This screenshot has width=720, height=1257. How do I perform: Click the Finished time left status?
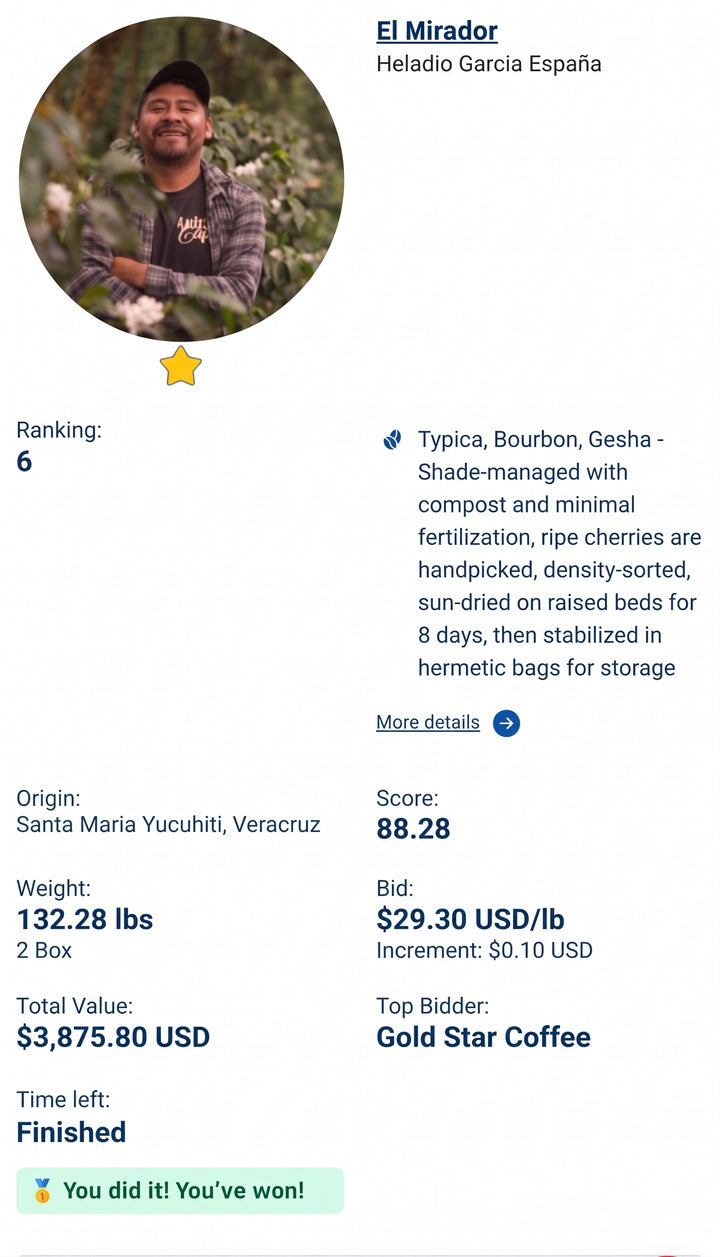pos(71,1132)
